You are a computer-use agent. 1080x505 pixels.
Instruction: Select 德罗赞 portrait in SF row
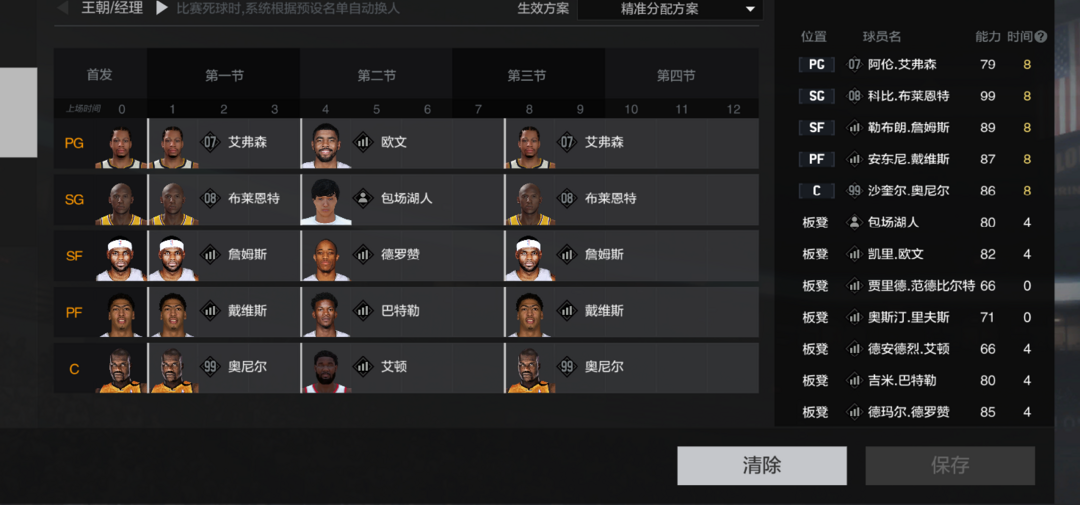click(x=326, y=258)
